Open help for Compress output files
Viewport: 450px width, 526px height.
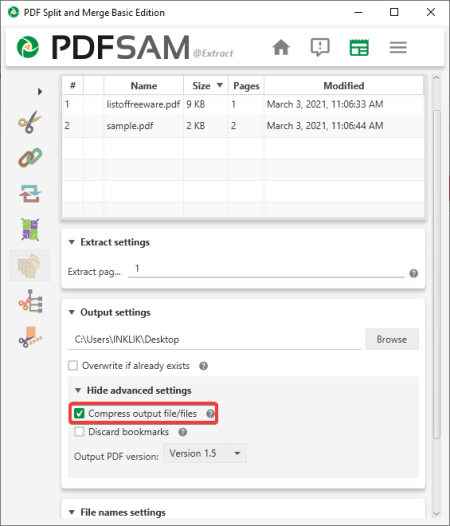click(x=210, y=414)
